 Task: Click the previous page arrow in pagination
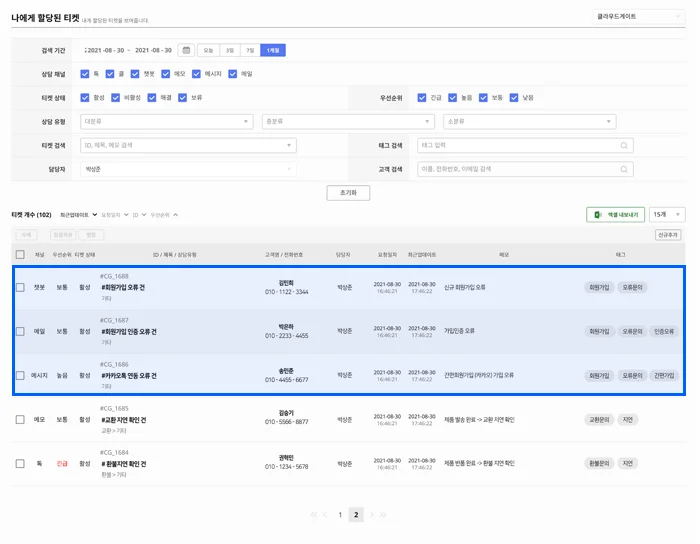[x=324, y=515]
